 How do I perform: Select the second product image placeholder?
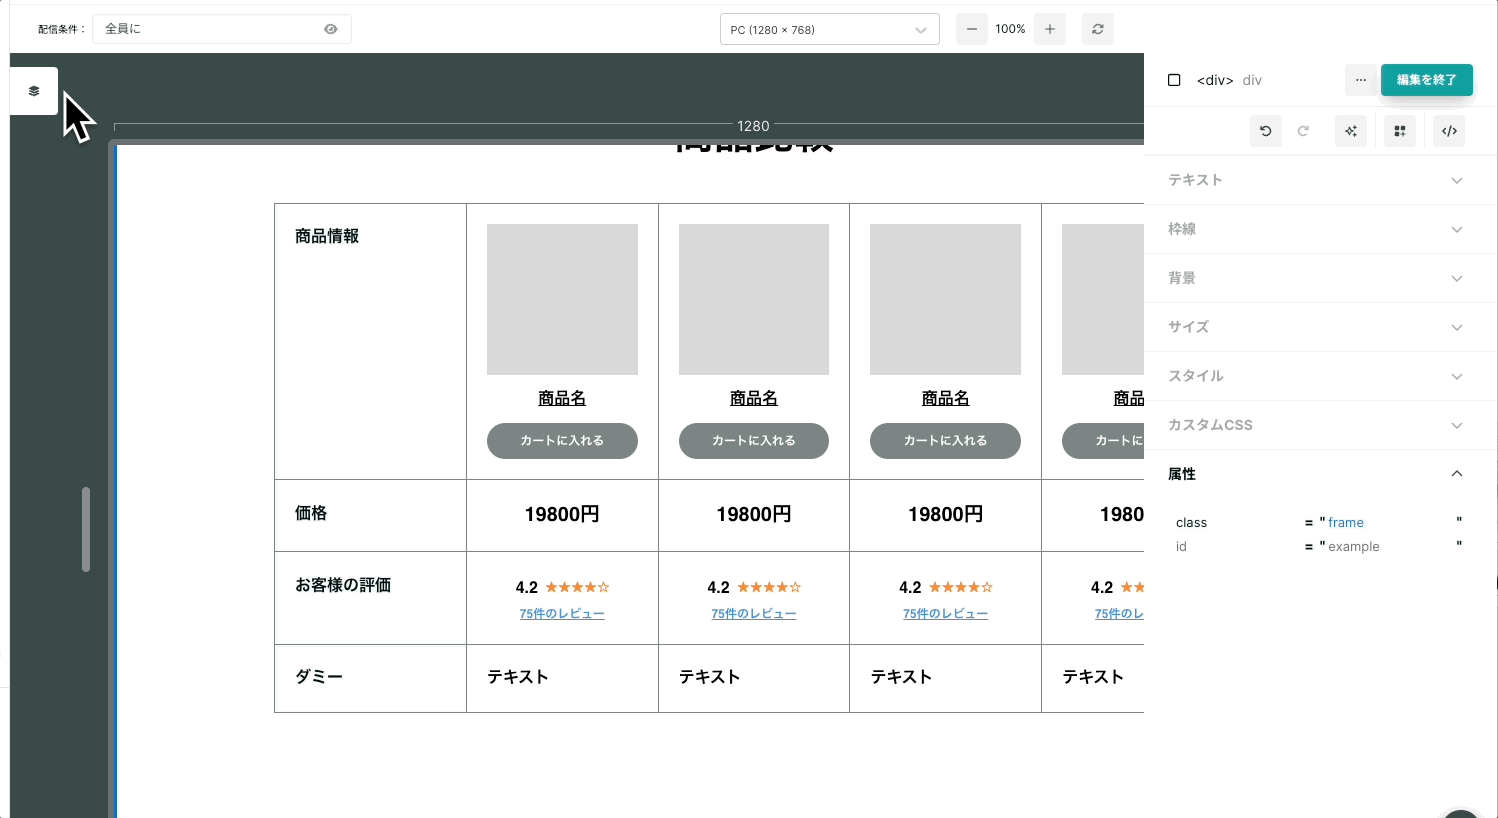[754, 299]
